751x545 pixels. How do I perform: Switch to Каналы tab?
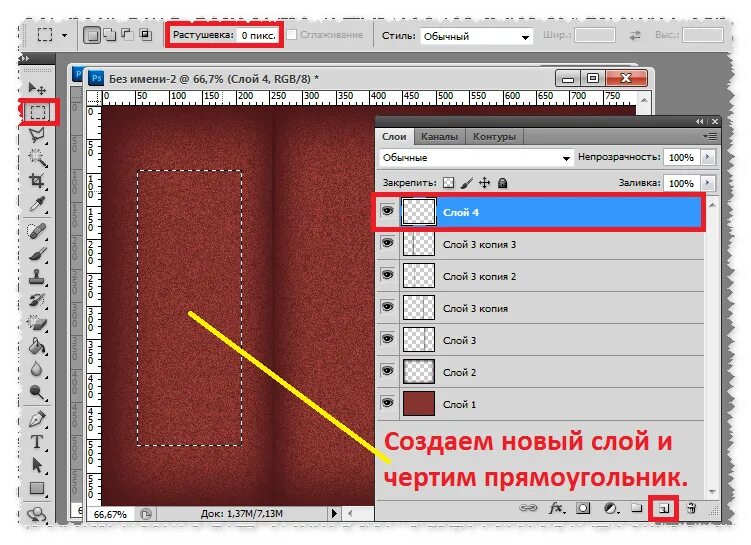pyautogui.click(x=439, y=136)
